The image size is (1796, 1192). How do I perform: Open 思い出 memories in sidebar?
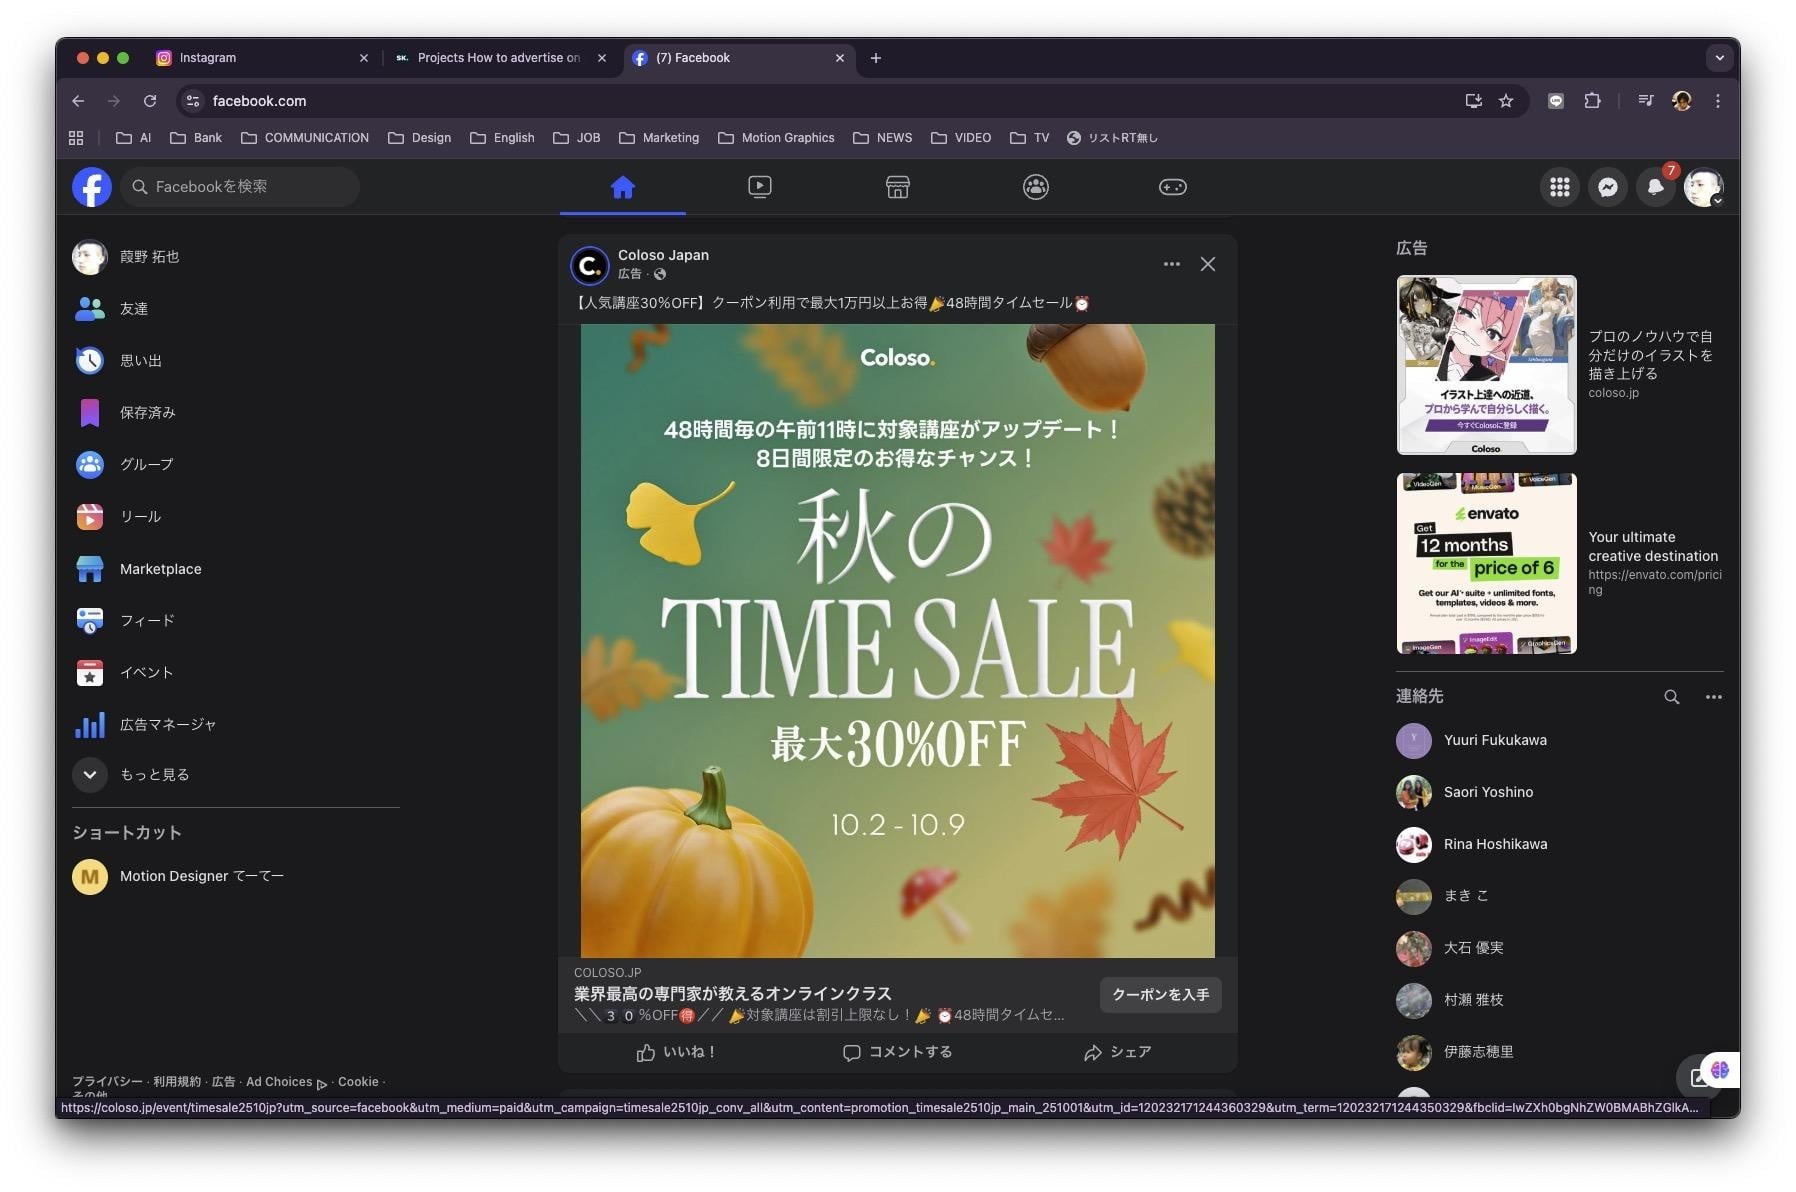click(x=235, y=361)
